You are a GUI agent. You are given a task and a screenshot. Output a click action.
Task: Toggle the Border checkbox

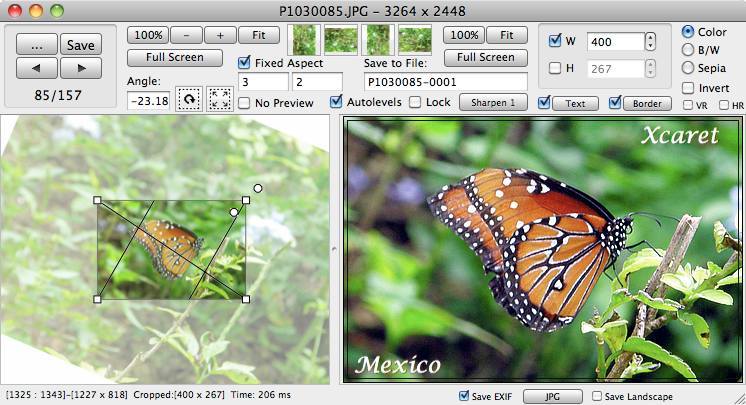click(615, 102)
